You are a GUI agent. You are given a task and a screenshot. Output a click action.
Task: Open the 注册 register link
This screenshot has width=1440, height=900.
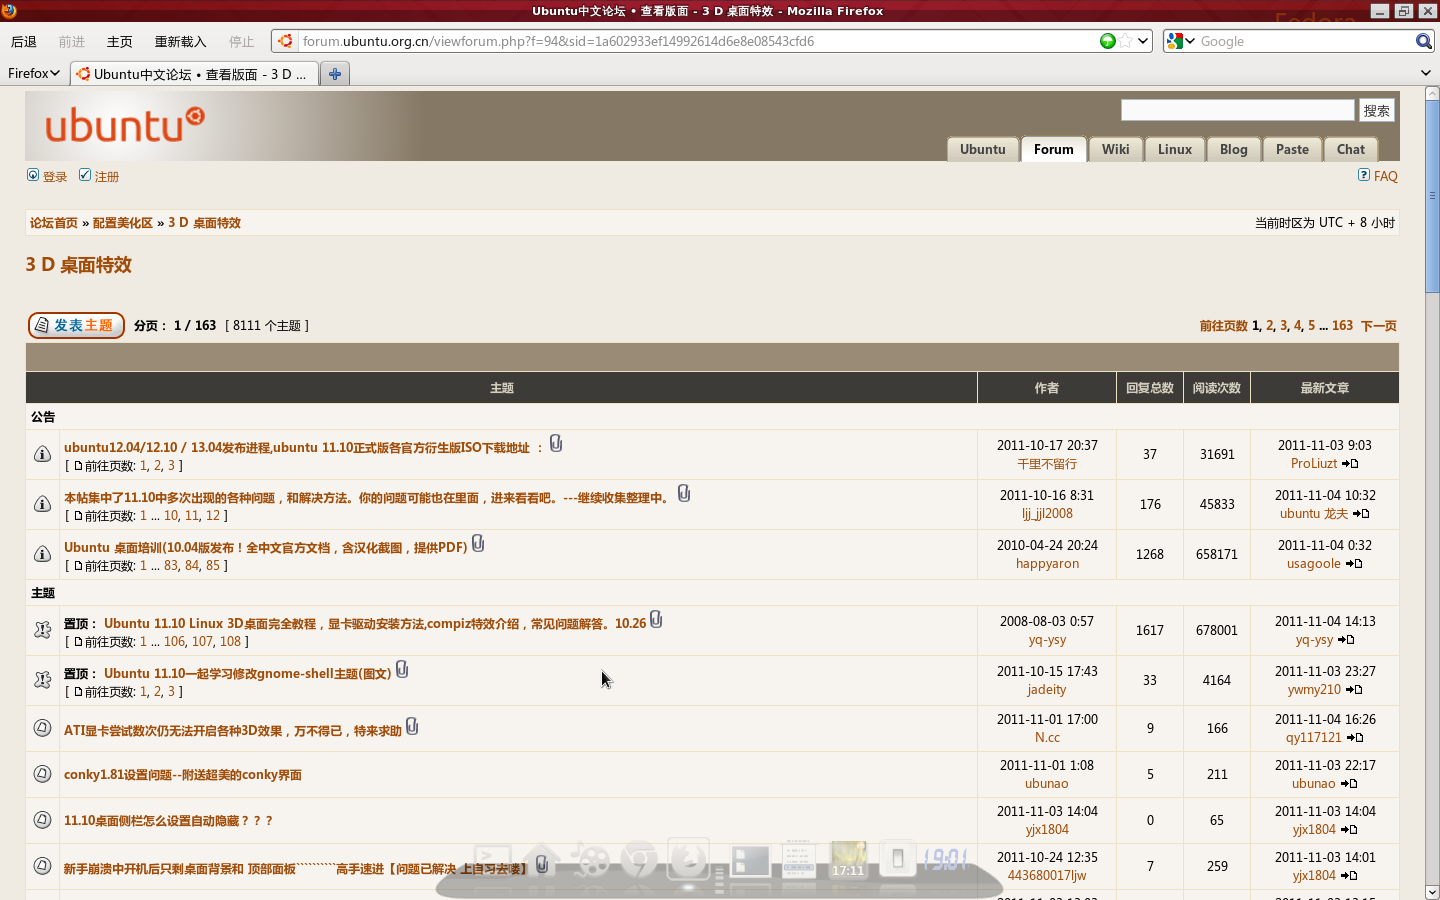tap(106, 177)
